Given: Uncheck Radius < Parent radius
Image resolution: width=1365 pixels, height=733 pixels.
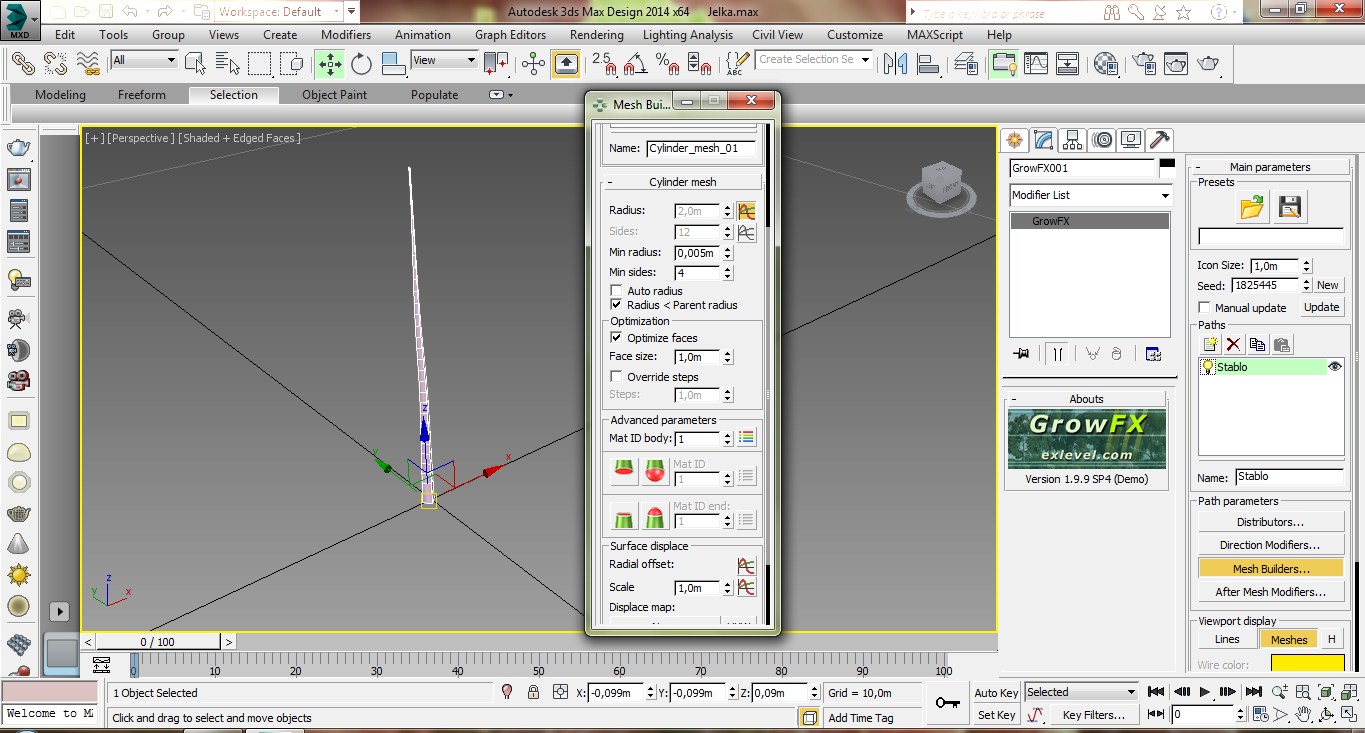Looking at the screenshot, I should pyautogui.click(x=616, y=305).
